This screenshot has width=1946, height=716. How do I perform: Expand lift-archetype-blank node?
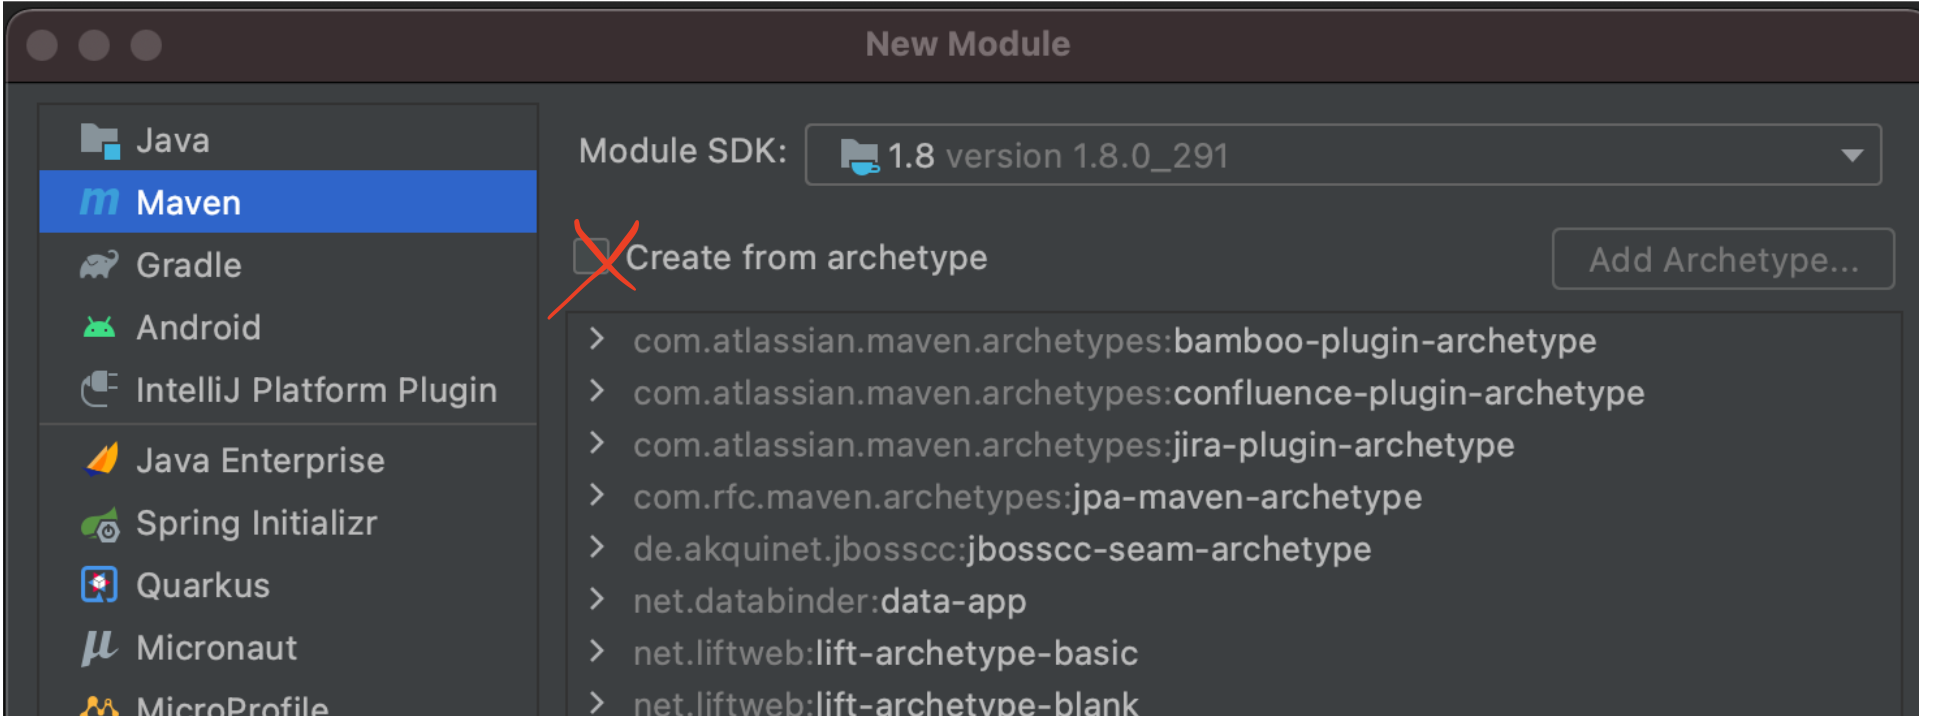[597, 702]
